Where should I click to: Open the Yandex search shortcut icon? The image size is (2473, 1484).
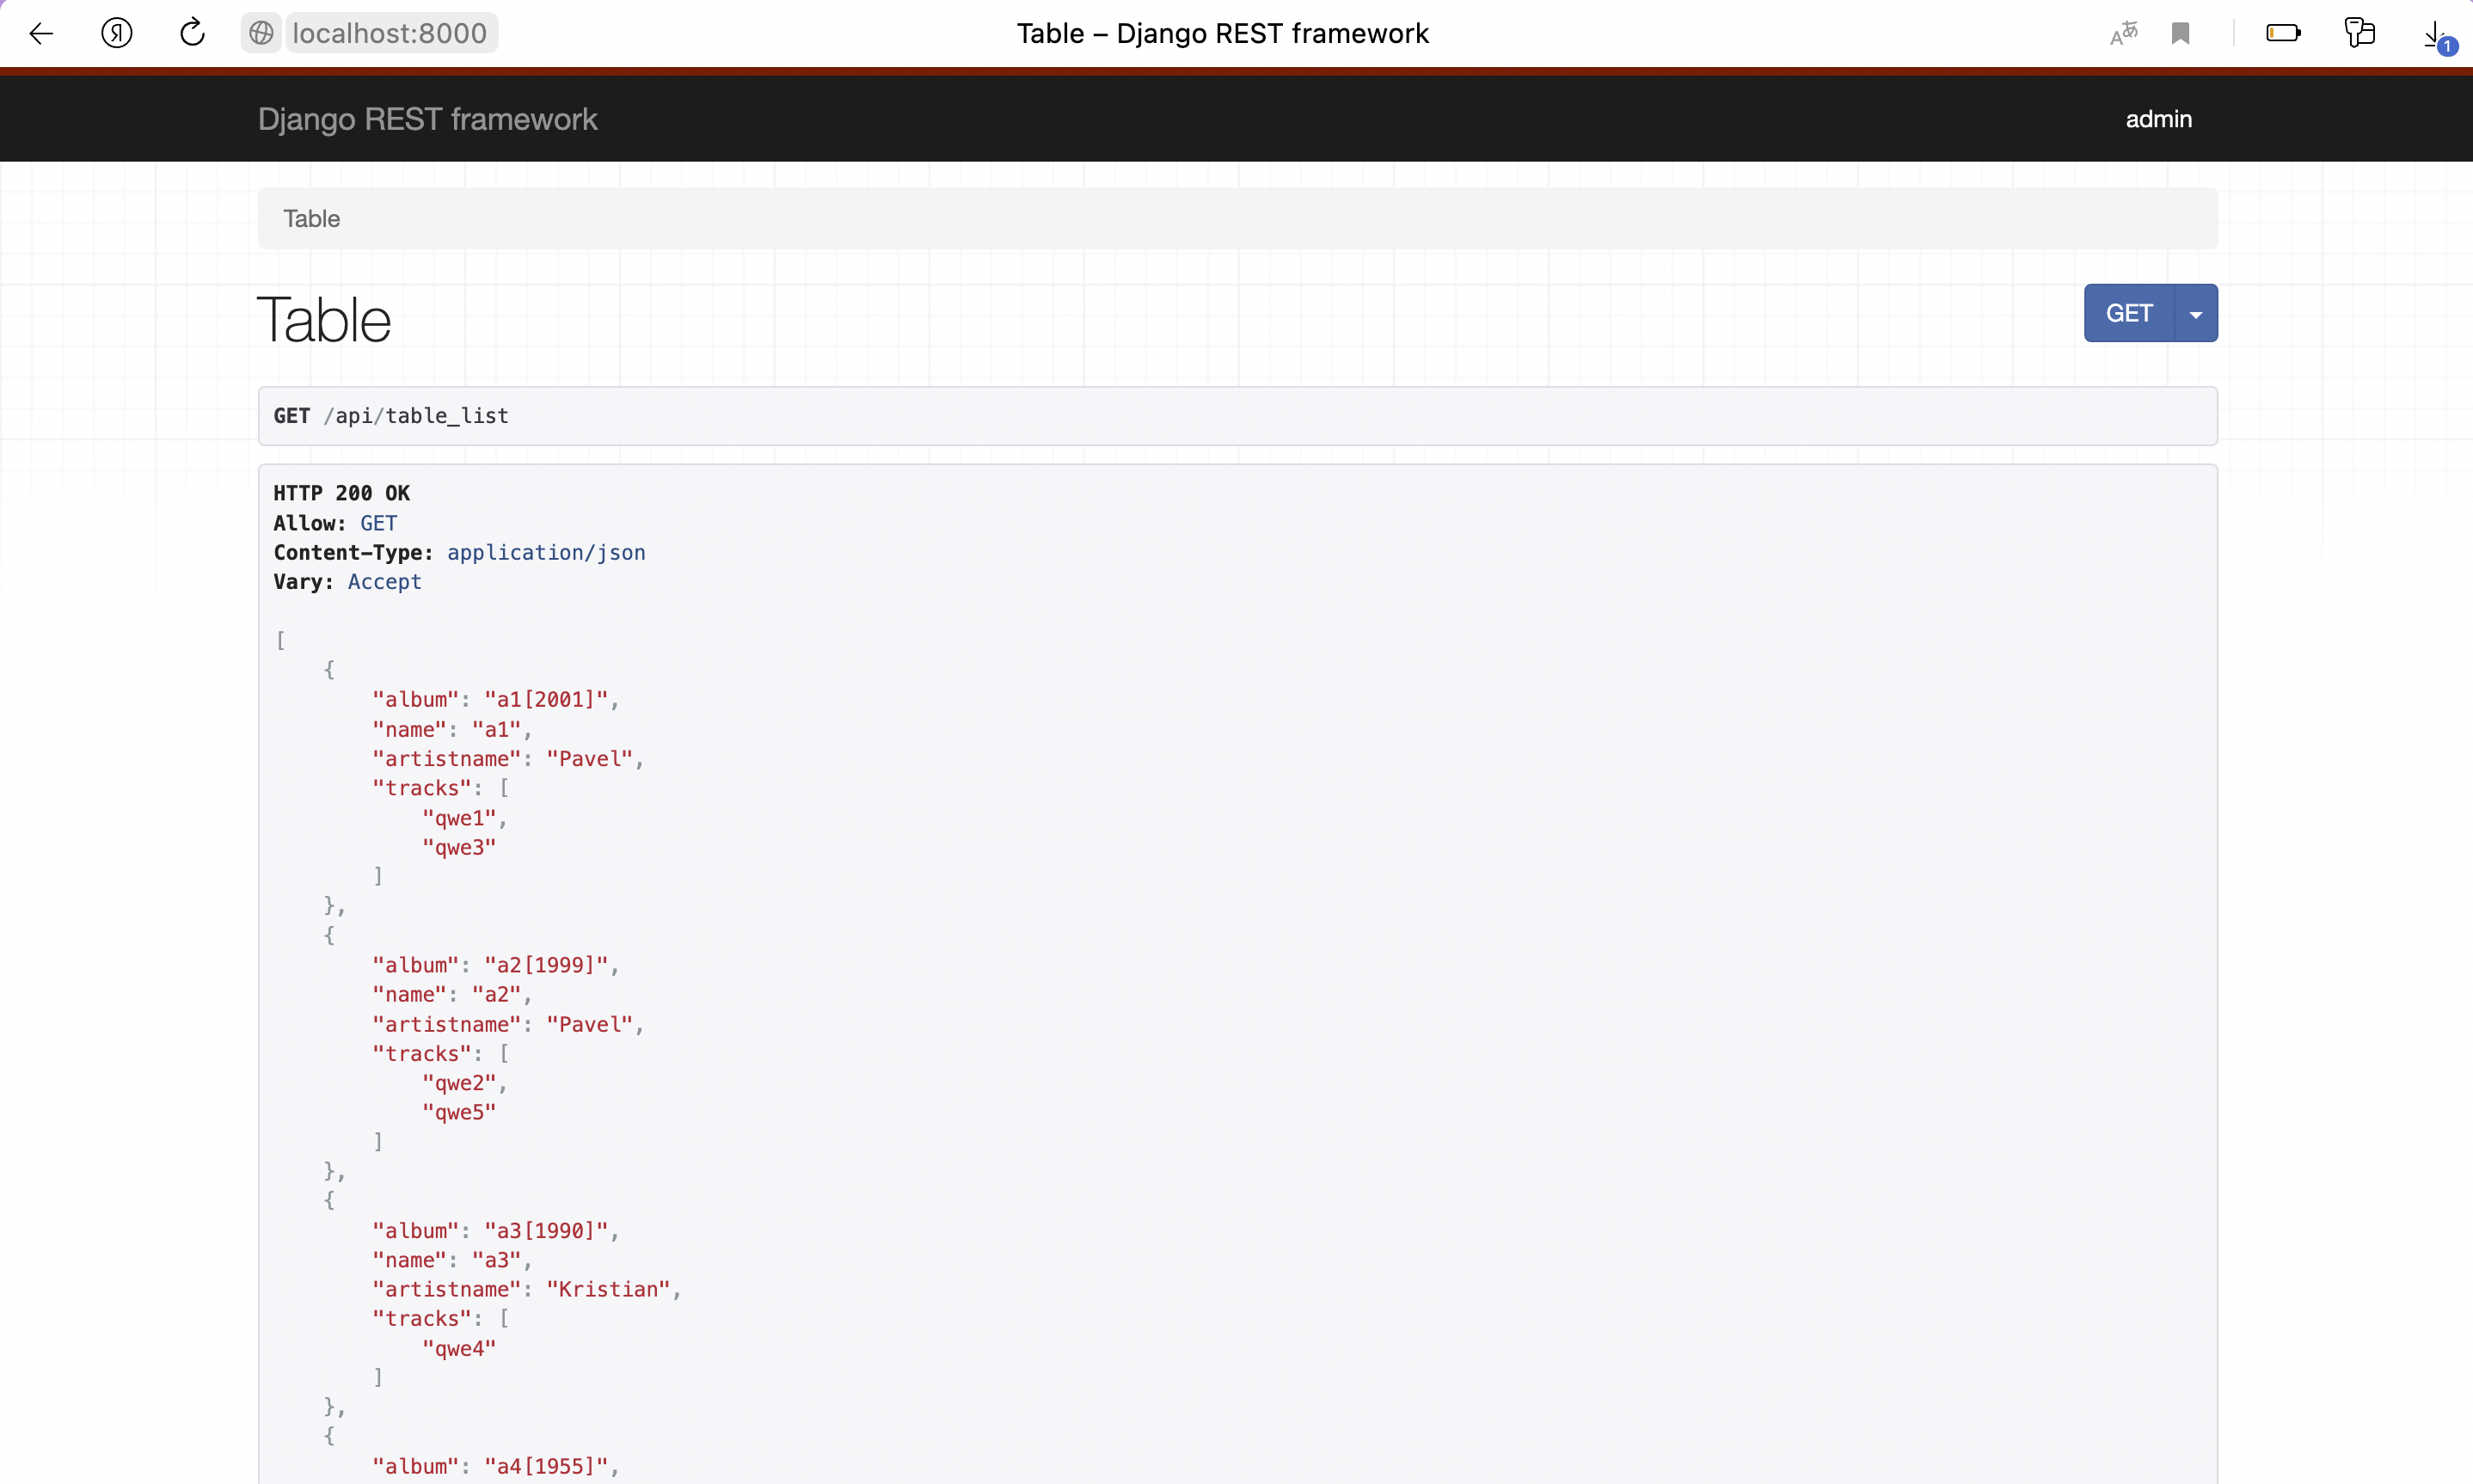coord(115,32)
